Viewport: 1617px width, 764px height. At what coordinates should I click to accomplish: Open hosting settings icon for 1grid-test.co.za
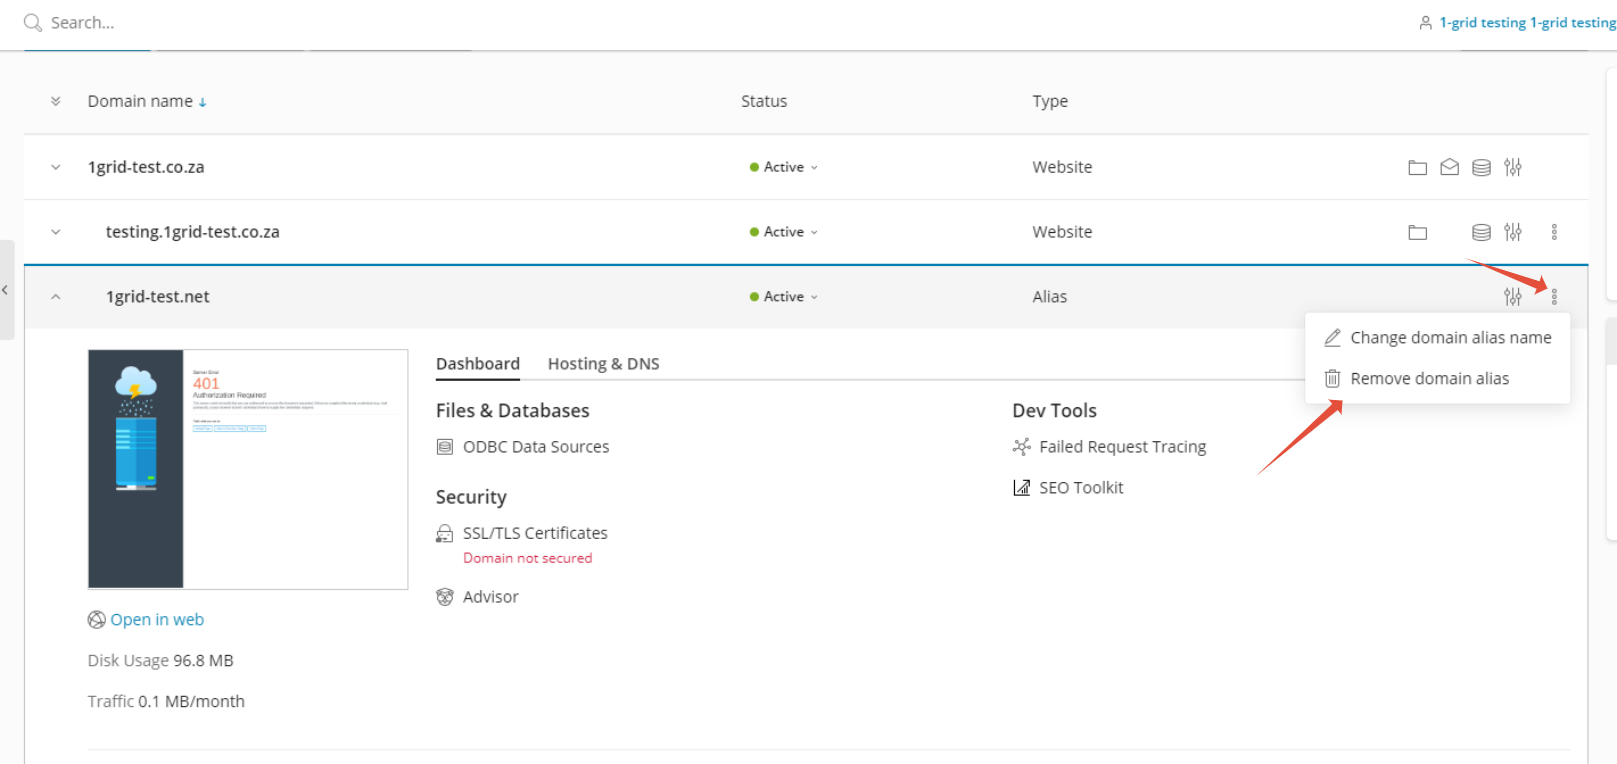(1513, 167)
